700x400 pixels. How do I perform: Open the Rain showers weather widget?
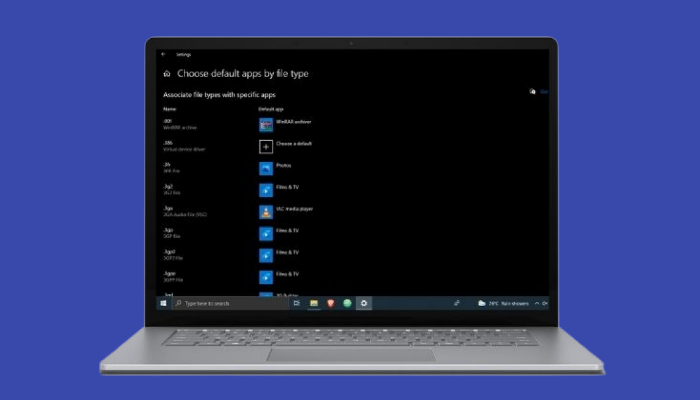503,303
